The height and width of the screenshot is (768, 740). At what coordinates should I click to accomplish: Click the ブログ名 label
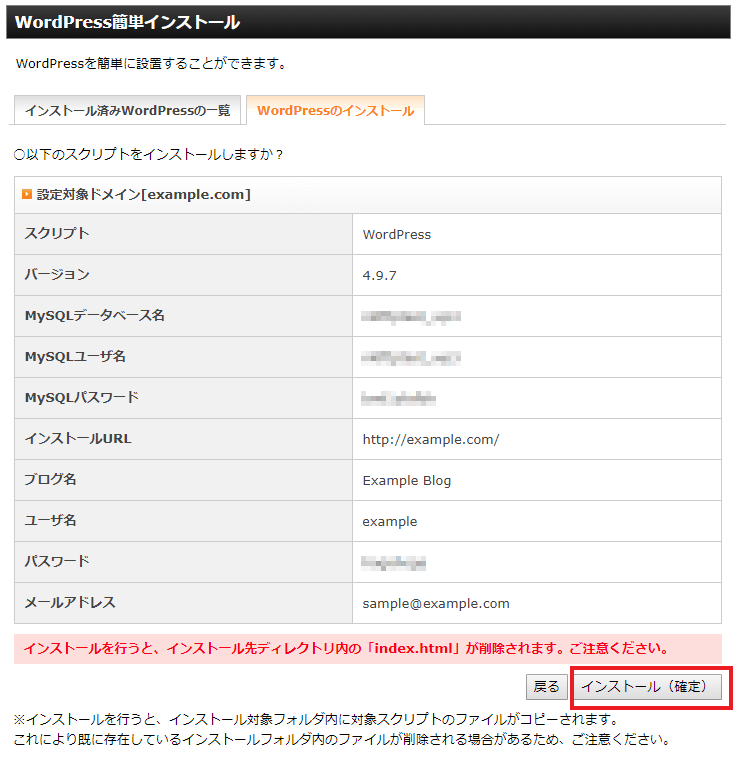click(50, 479)
